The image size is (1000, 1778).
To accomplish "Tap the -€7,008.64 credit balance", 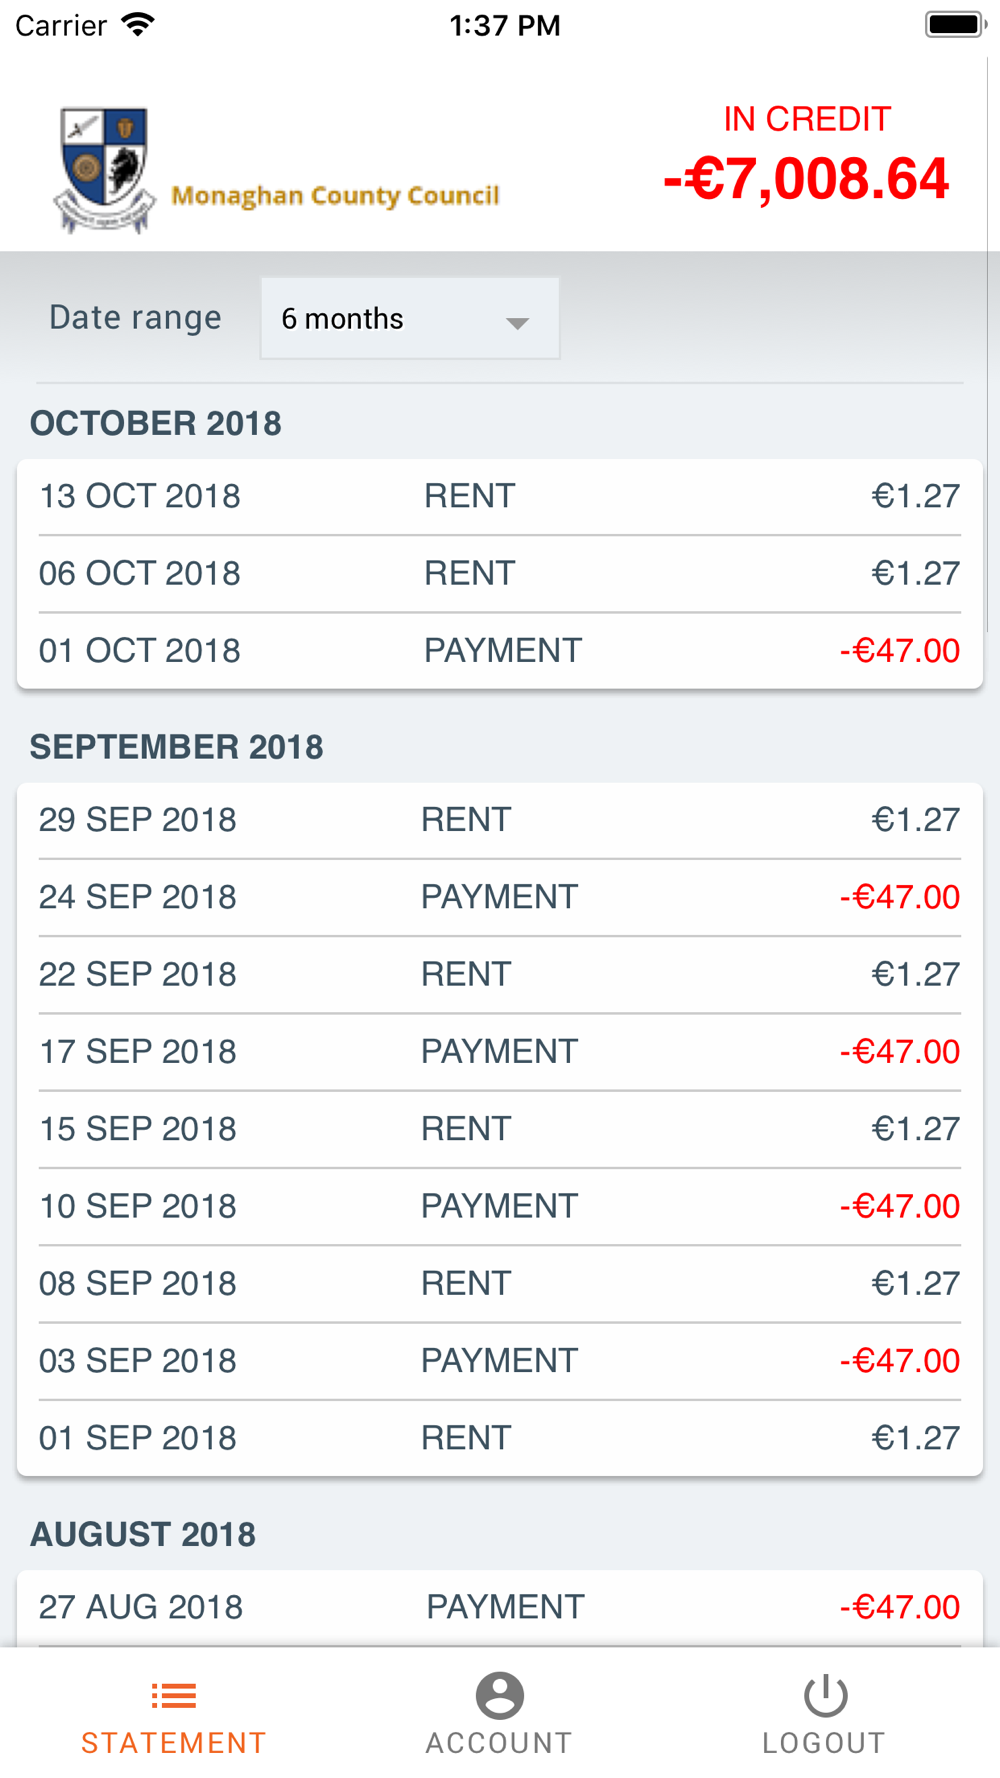I will pyautogui.click(x=806, y=179).
